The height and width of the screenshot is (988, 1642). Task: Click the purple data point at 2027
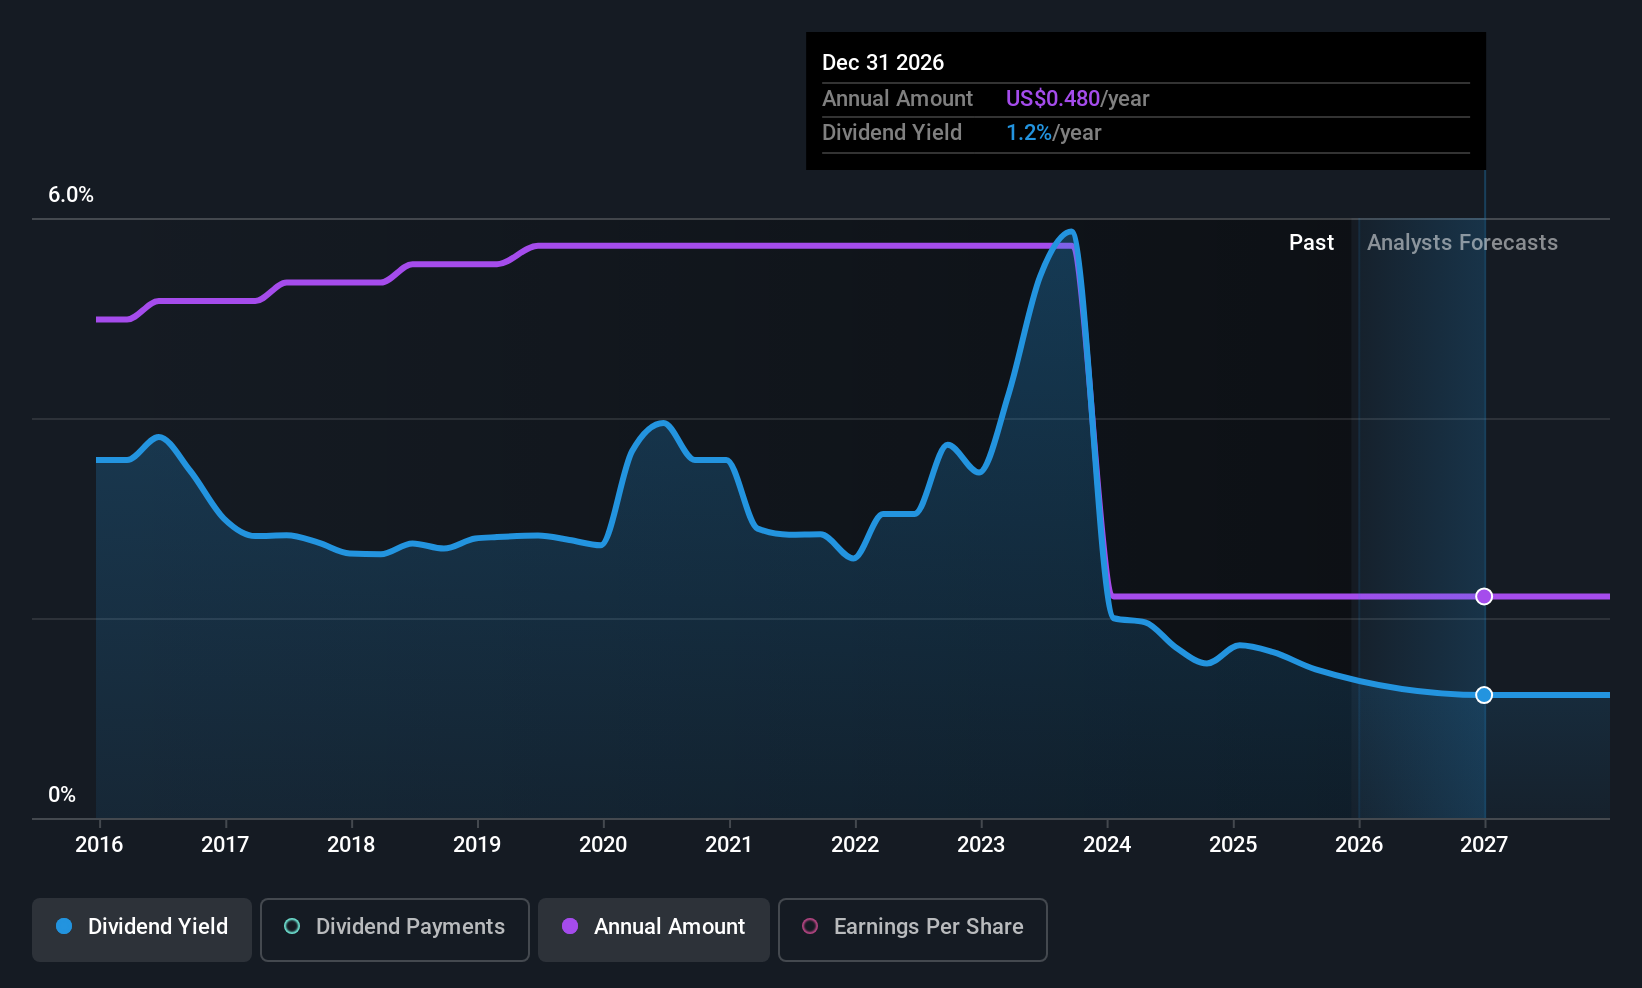click(x=1484, y=596)
